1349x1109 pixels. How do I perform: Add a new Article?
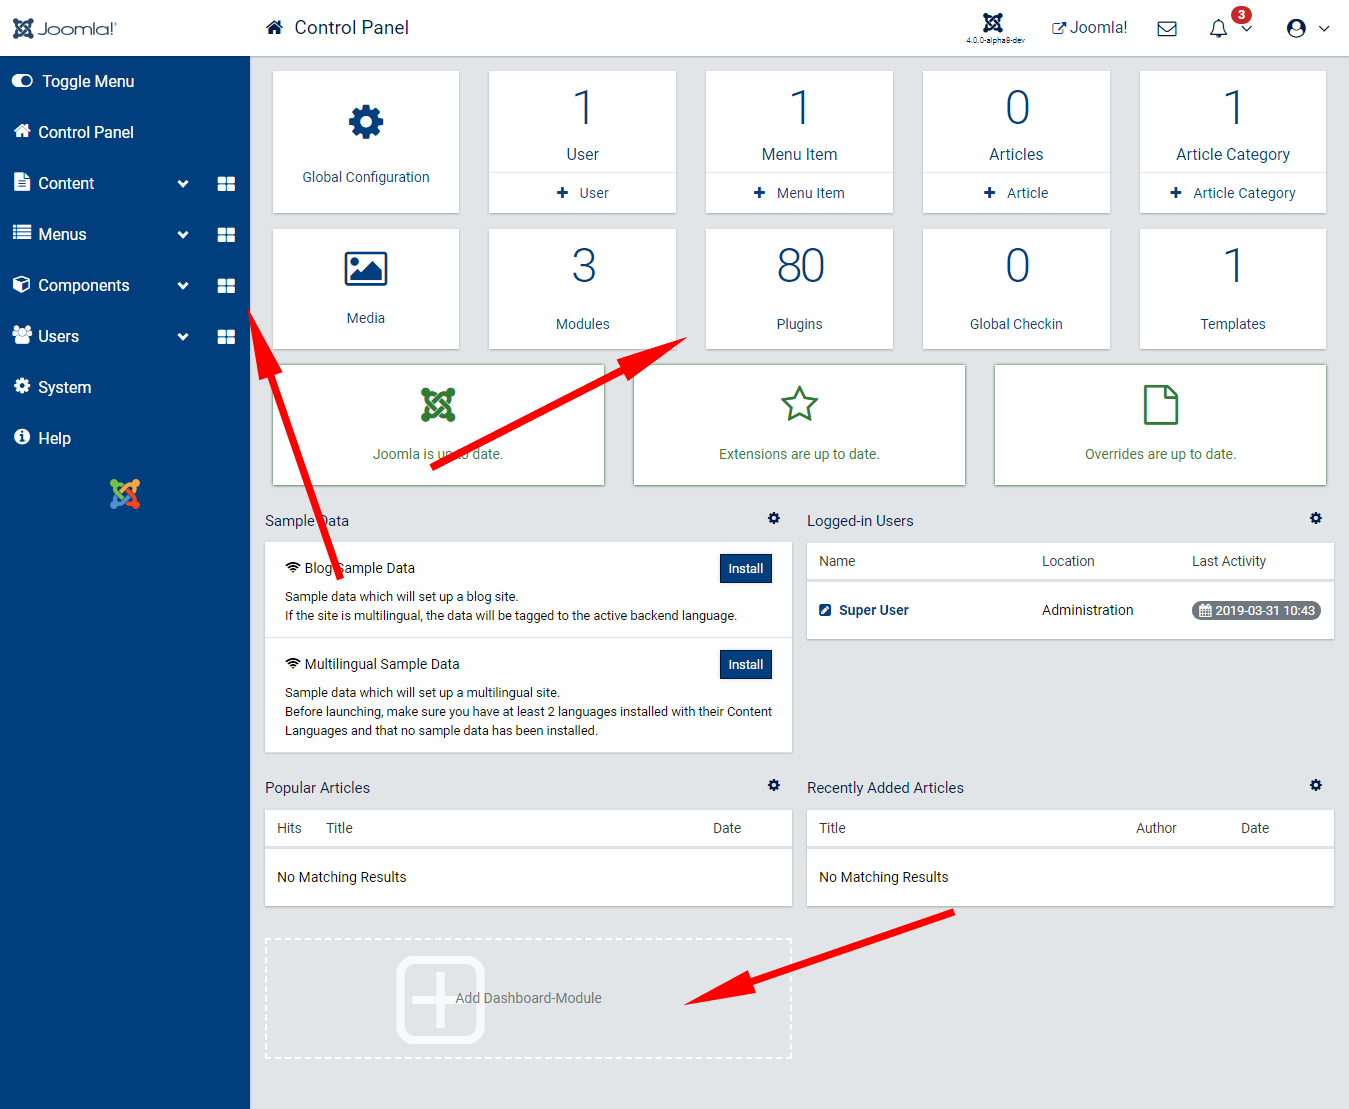[x=1016, y=193]
